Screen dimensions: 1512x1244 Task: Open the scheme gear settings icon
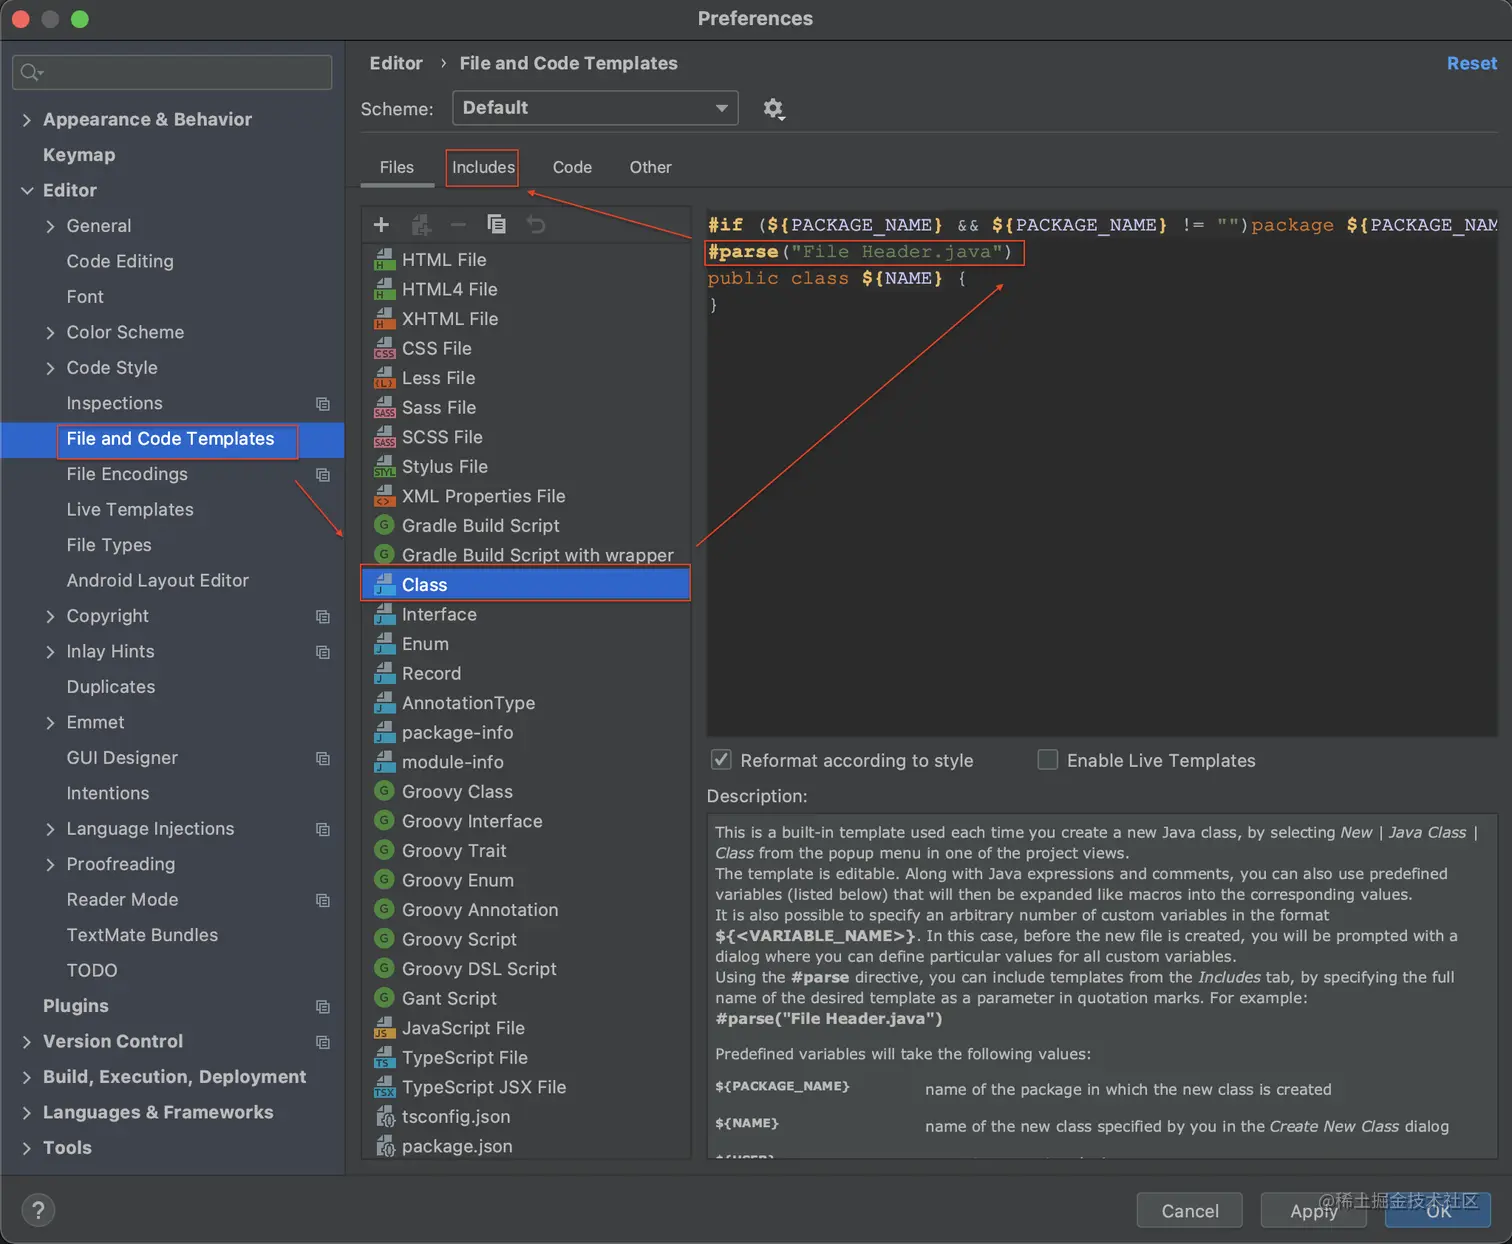tap(773, 108)
